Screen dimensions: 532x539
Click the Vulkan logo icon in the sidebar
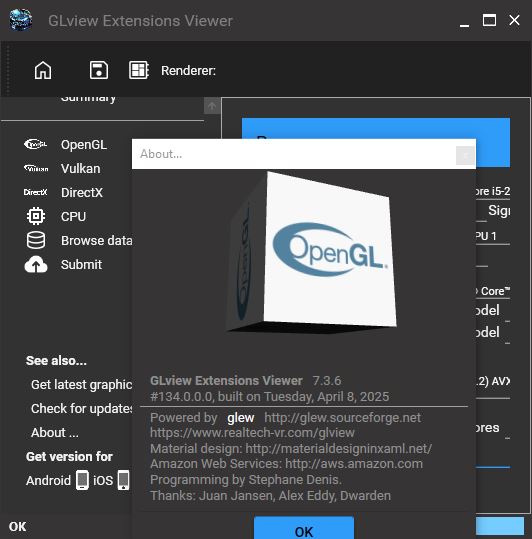pos(36,168)
